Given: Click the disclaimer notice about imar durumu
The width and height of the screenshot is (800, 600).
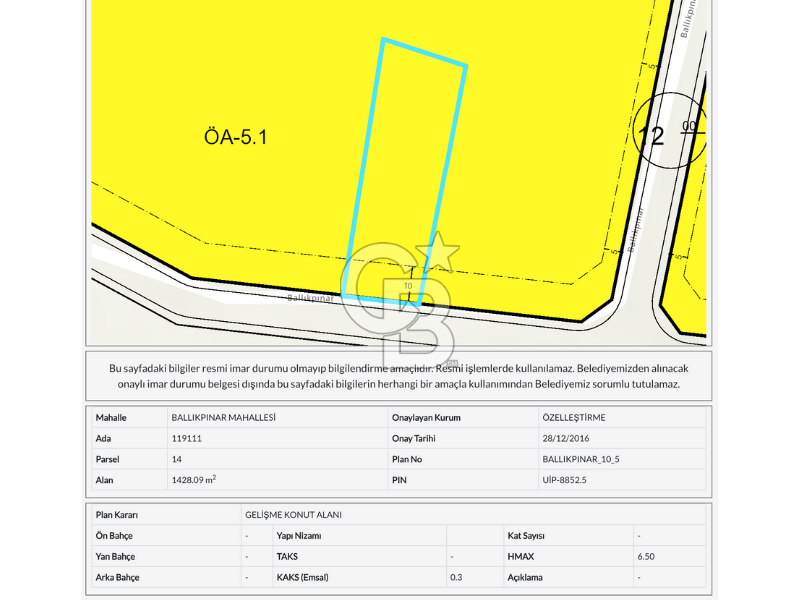Looking at the screenshot, I should pos(398,376).
